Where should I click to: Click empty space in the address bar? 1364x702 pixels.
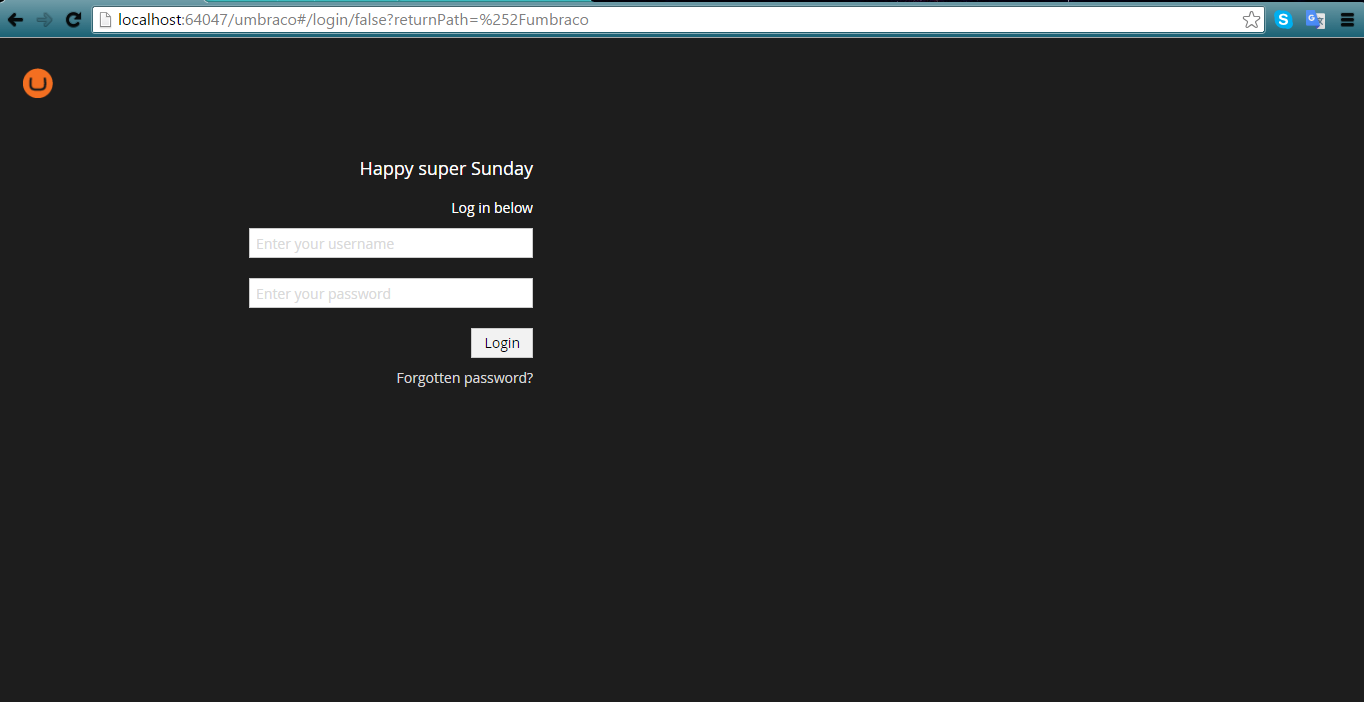[900, 20]
